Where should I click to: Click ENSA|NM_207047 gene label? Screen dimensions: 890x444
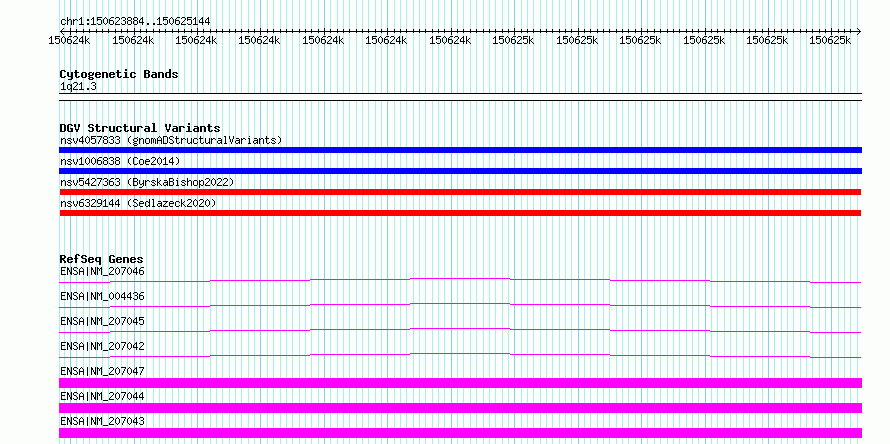point(102,371)
